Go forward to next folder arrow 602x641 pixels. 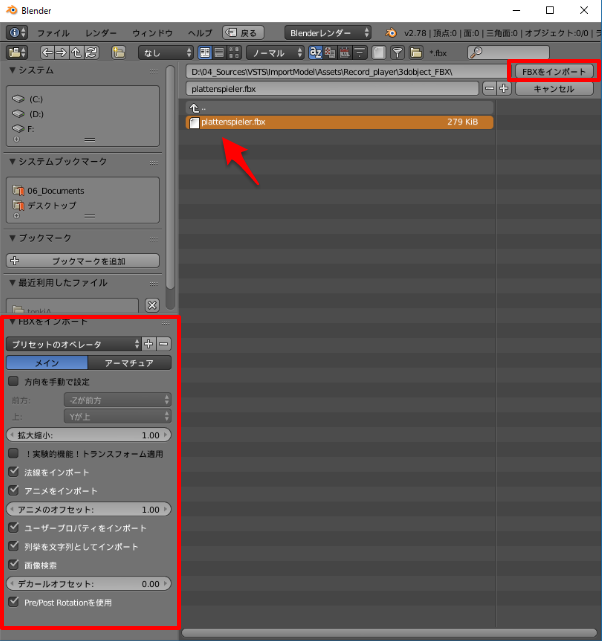click(61, 52)
